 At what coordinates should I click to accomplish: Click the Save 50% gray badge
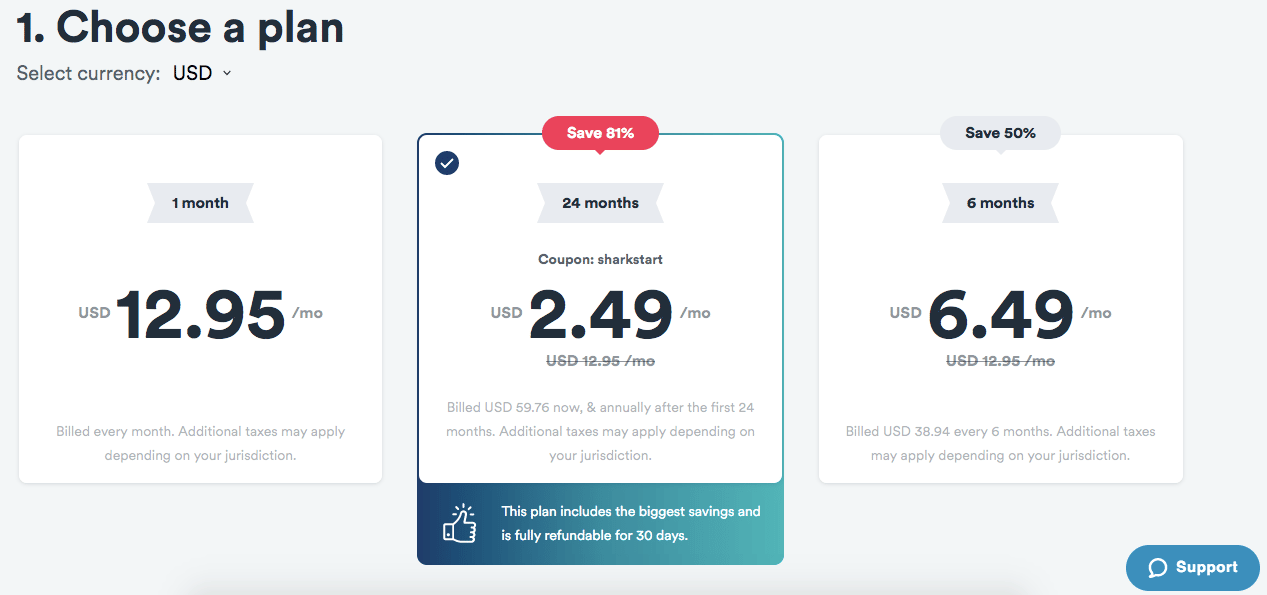click(999, 132)
